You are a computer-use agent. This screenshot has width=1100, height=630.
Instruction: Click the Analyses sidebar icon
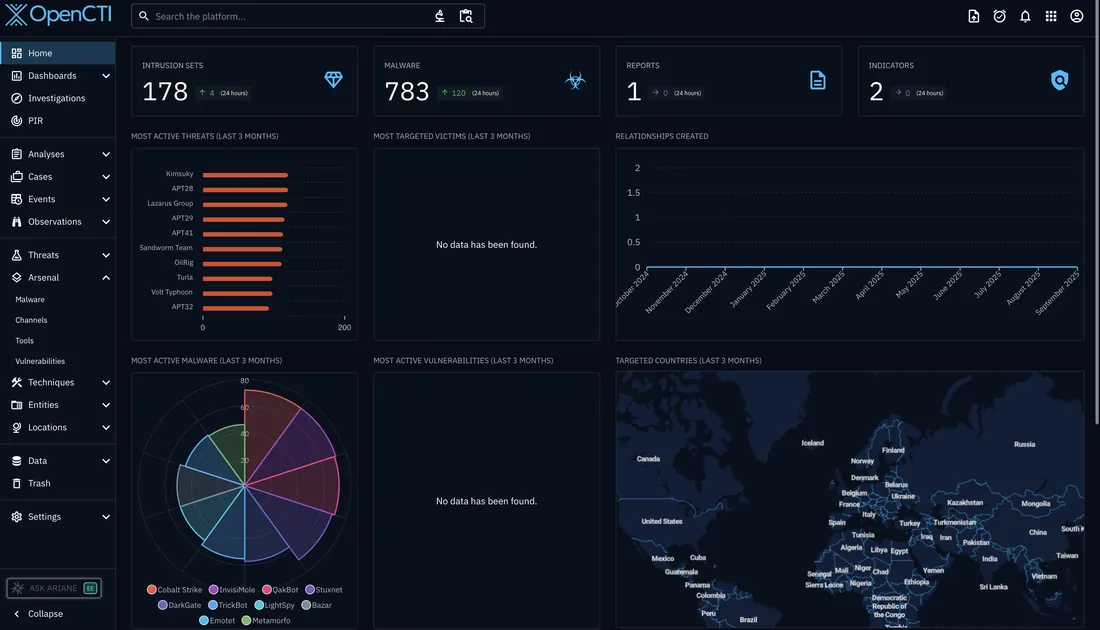(17, 154)
